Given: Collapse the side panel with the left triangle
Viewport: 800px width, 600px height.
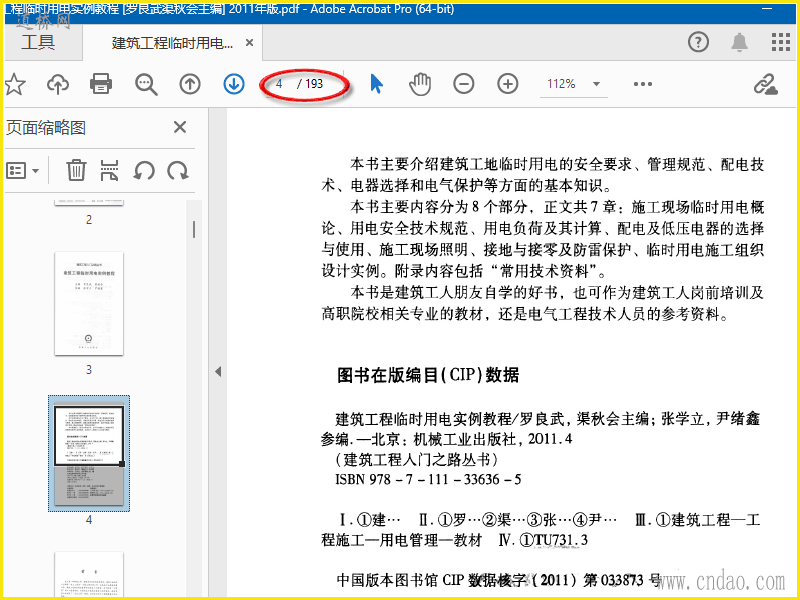Looking at the screenshot, I should point(218,371).
